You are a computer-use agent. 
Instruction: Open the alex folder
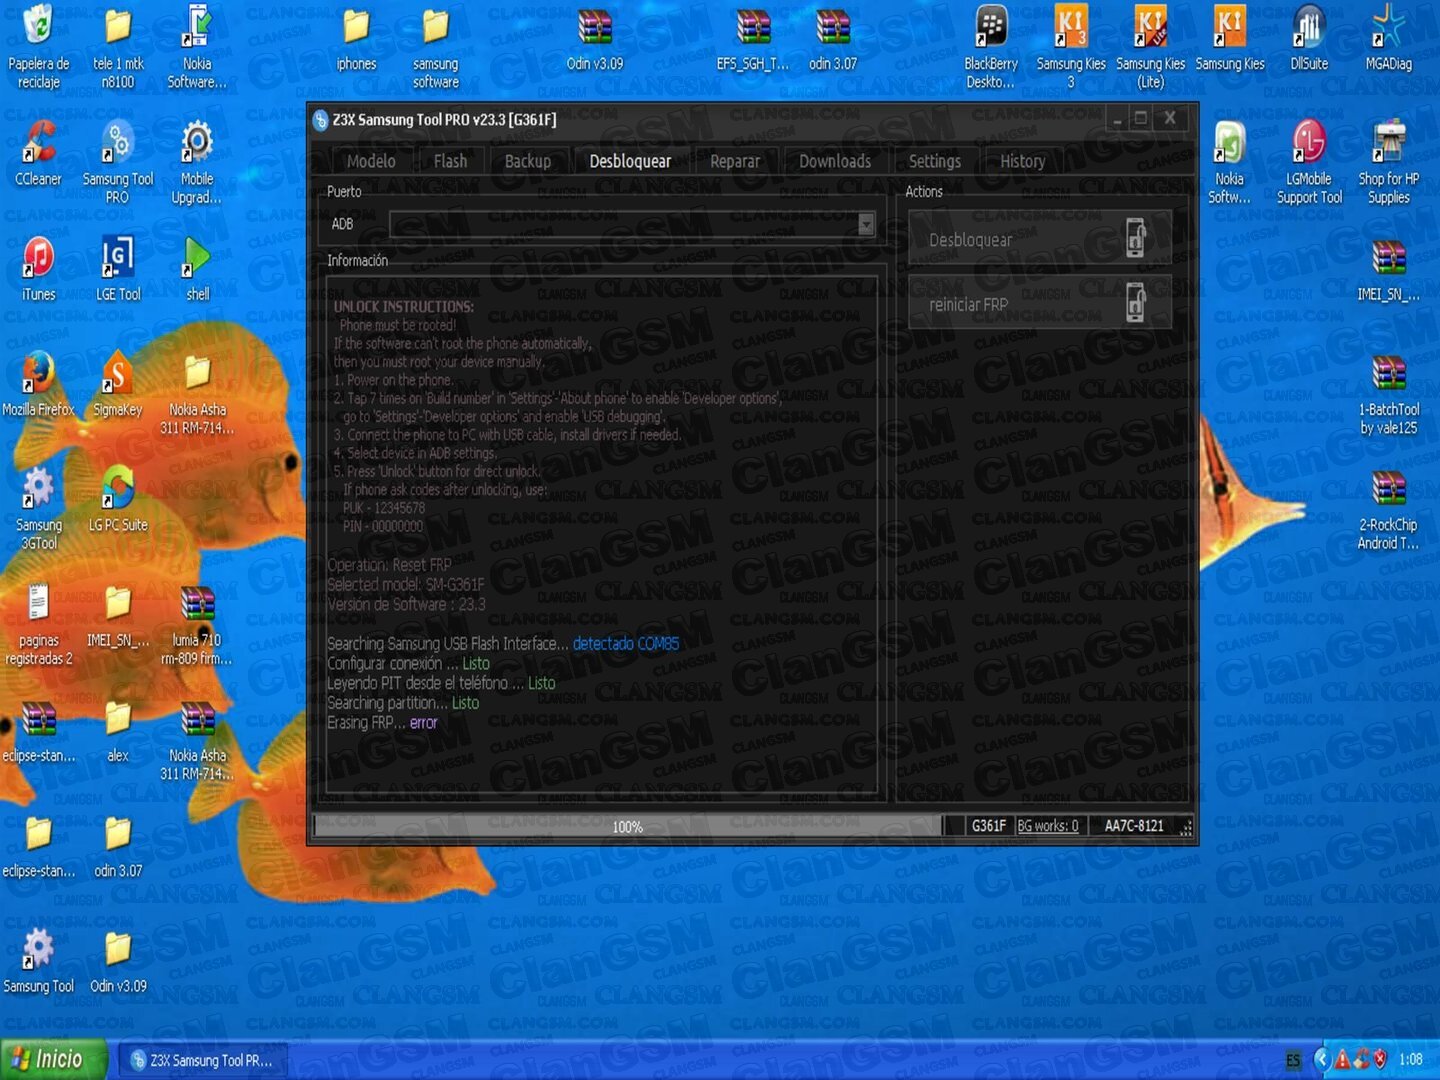(x=118, y=730)
